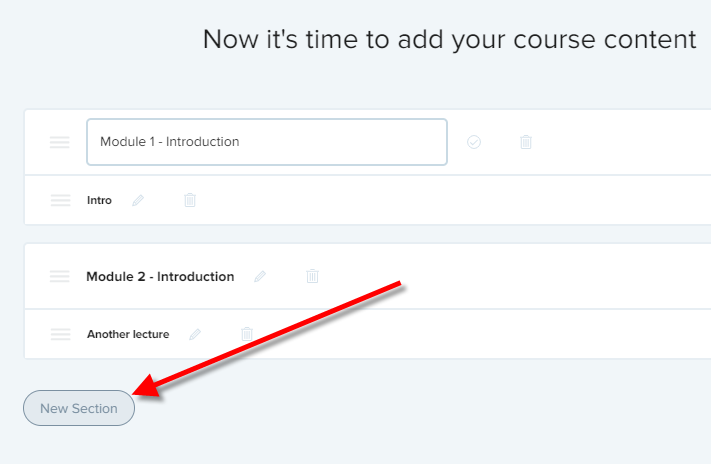Click the gap between the two section cards
The width and height of the screenshot is (711, 464).
(367, 234)
